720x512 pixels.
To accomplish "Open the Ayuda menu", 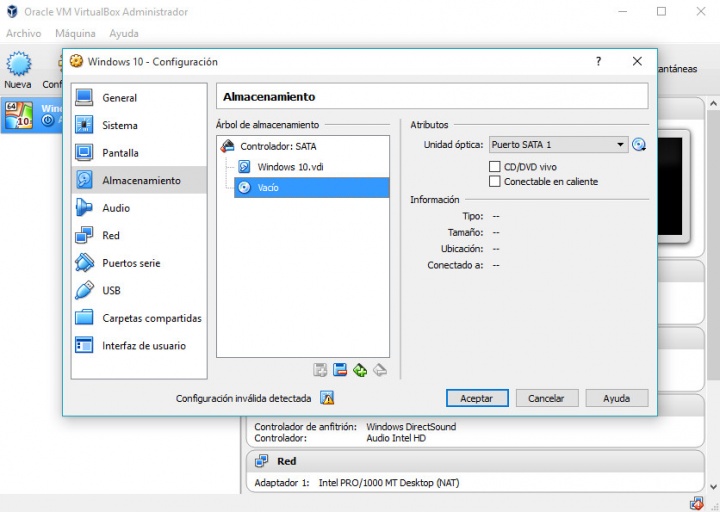I will [124, 34].
